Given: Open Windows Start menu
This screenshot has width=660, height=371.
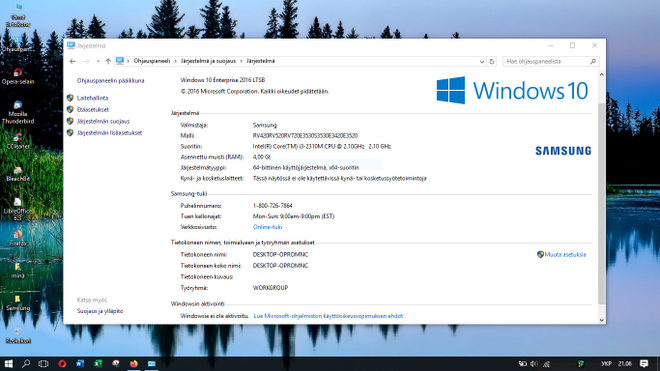Looking at the screenshot, I should click(8, 363).
